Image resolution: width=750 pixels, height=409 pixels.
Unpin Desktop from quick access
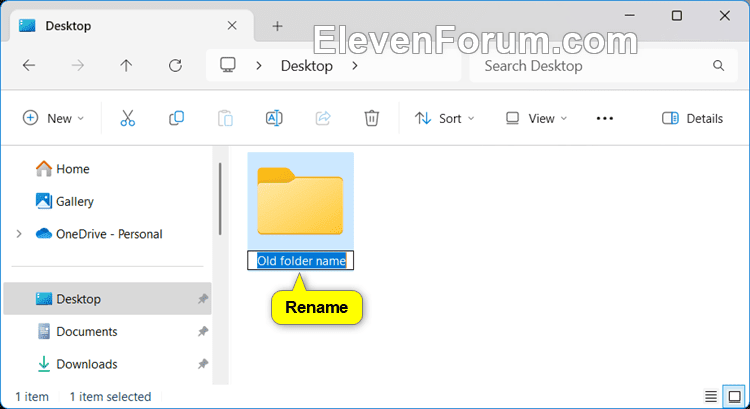[203, 299]
